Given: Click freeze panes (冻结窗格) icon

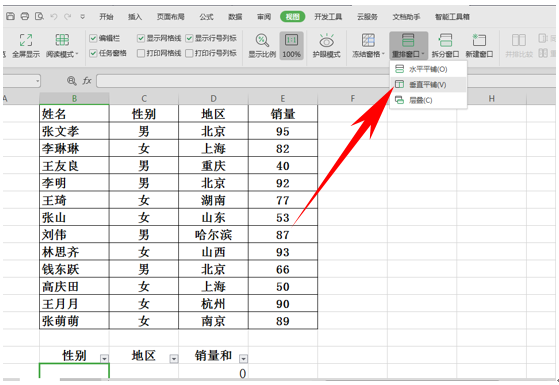Looking at the screenshot, I should coord(368,40).
